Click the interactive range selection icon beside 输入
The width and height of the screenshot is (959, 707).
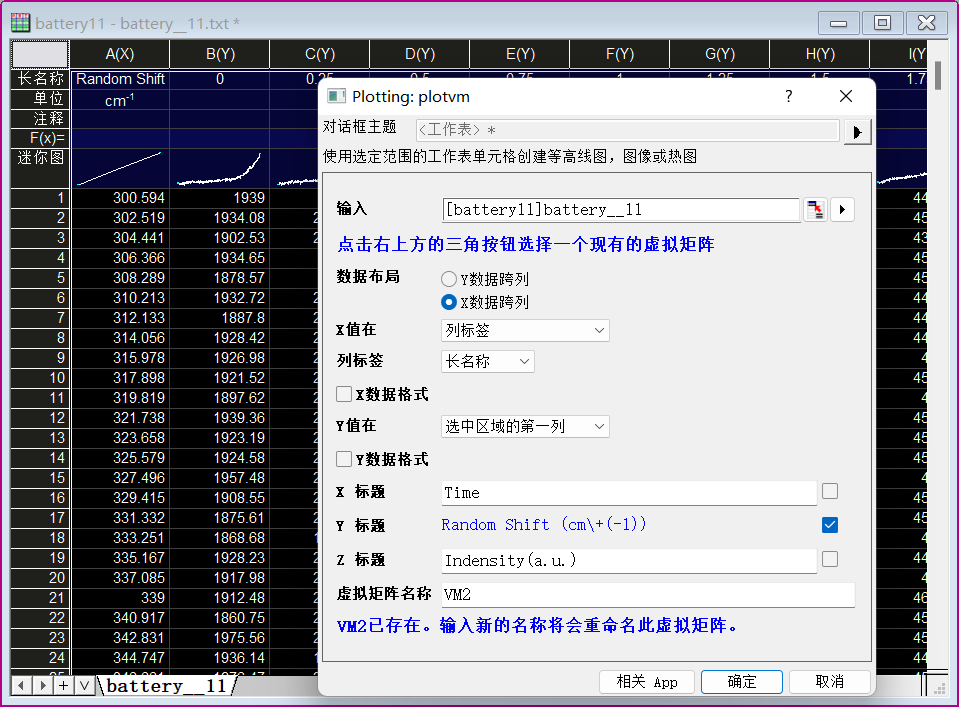click(815, 209)
